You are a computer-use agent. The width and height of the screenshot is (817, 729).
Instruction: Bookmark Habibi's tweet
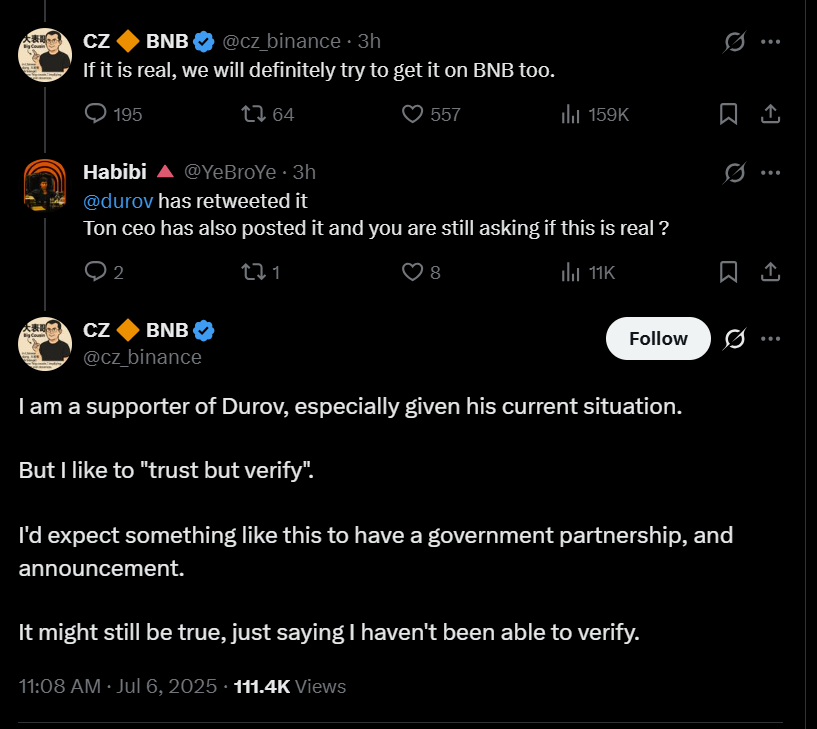point(729,271)
